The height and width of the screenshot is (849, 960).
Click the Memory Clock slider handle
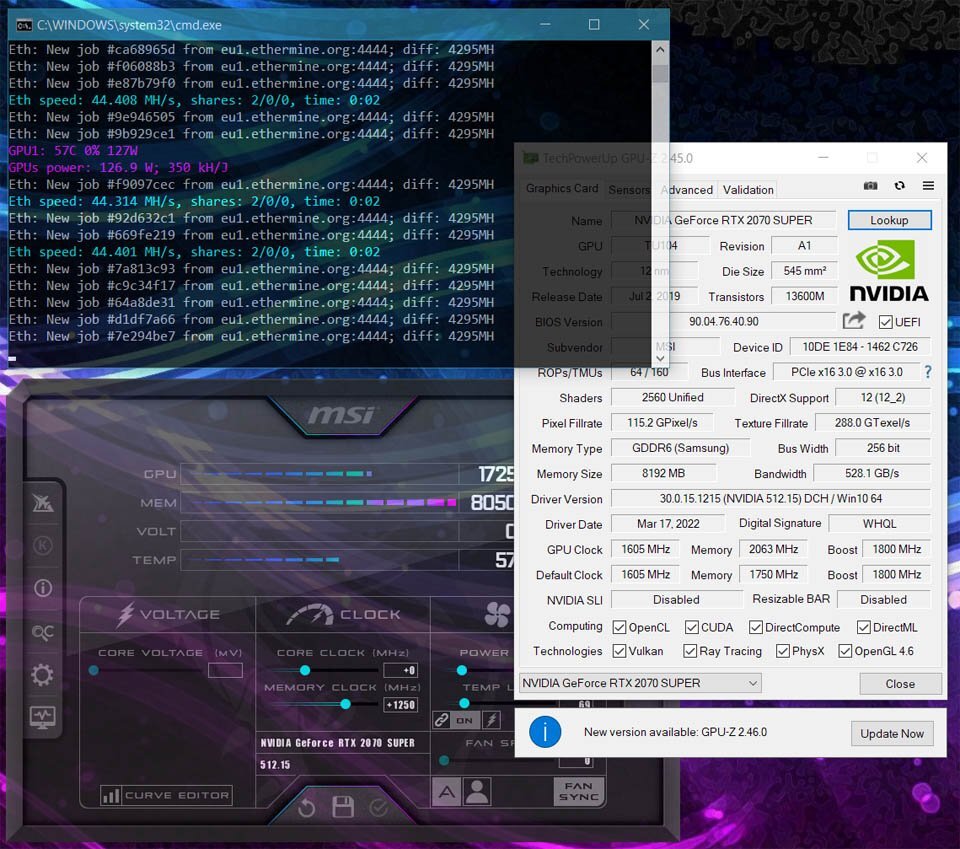pos(345,704)
